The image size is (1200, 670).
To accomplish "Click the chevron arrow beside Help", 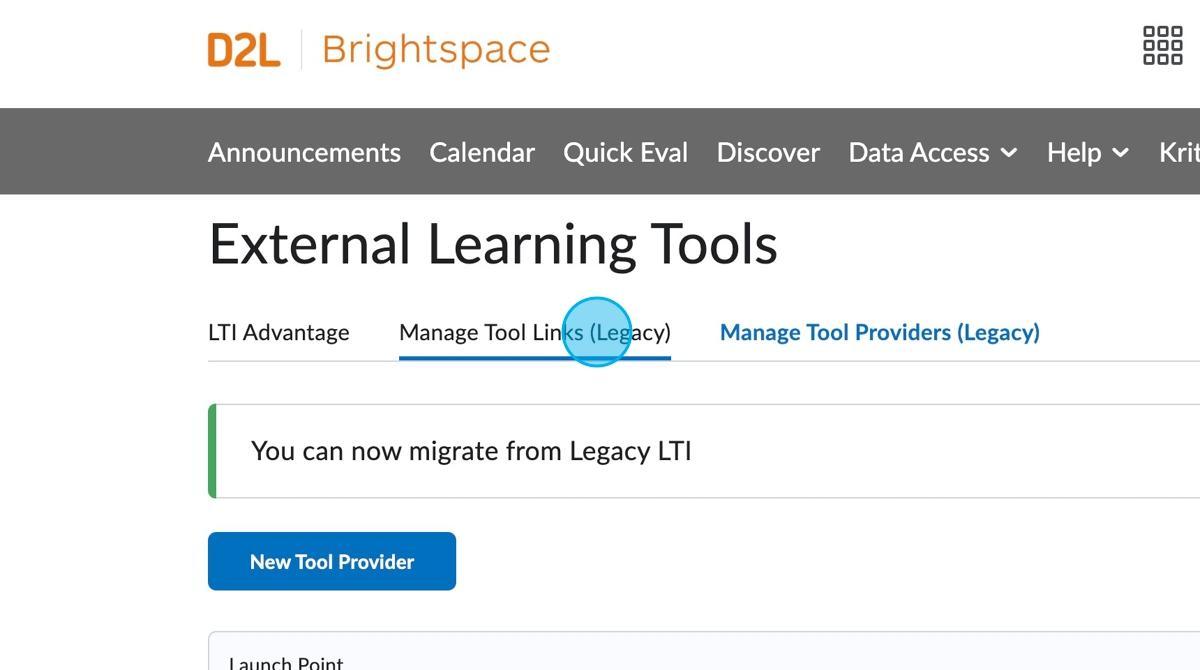I will pos(1120,153).
